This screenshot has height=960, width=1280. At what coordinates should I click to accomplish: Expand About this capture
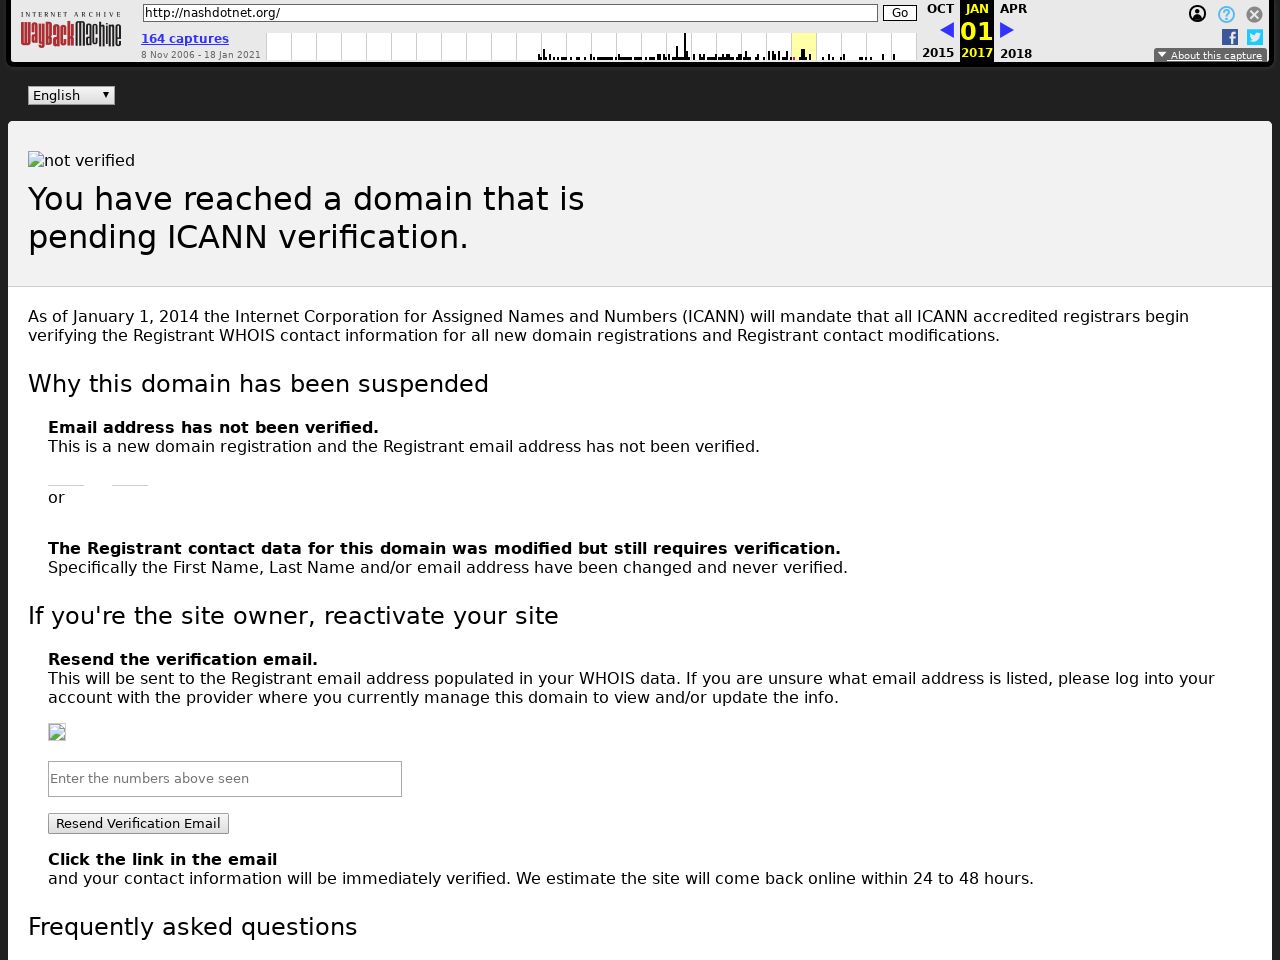pyautogui.click(x=1210, y=55)
